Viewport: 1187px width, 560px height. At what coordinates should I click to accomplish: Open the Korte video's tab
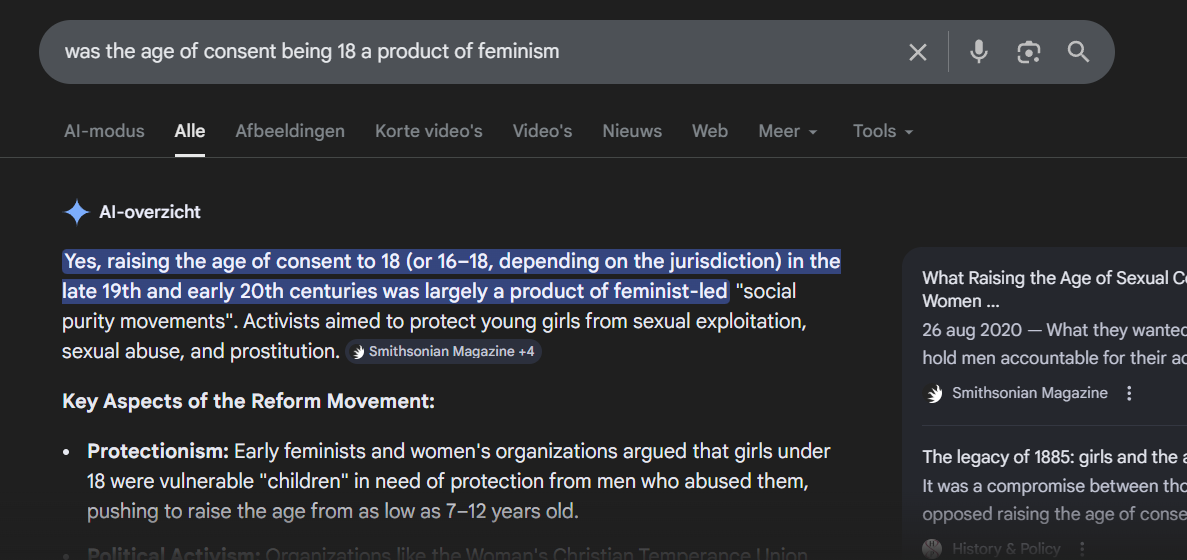[428, 131]
